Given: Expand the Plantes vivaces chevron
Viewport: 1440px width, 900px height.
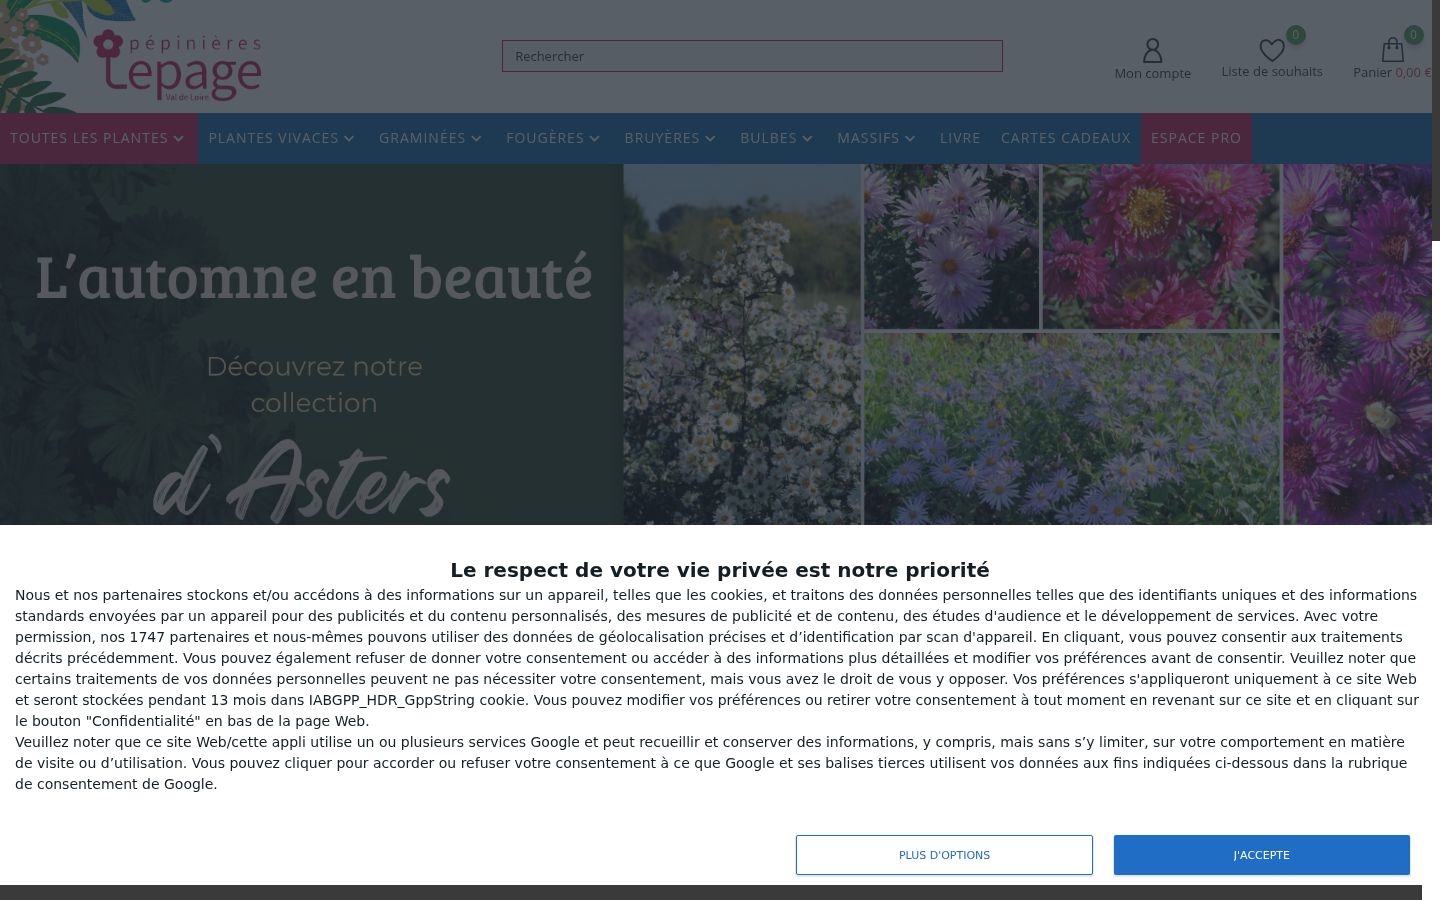Looking at the screenshot, I should (349, 138).
